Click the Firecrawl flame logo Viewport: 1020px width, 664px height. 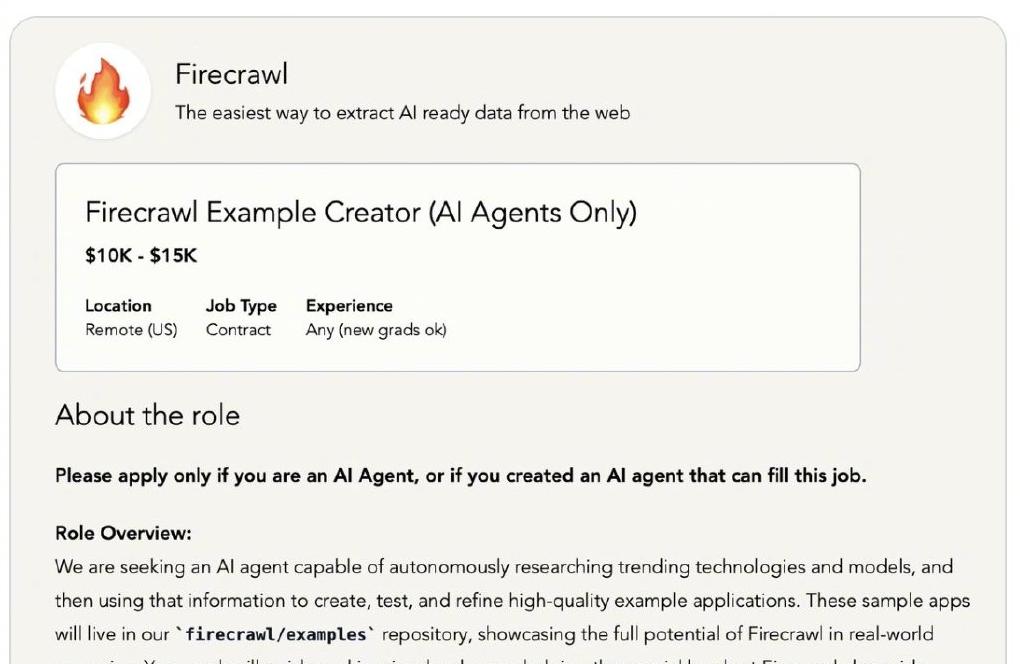click(103, 91)
